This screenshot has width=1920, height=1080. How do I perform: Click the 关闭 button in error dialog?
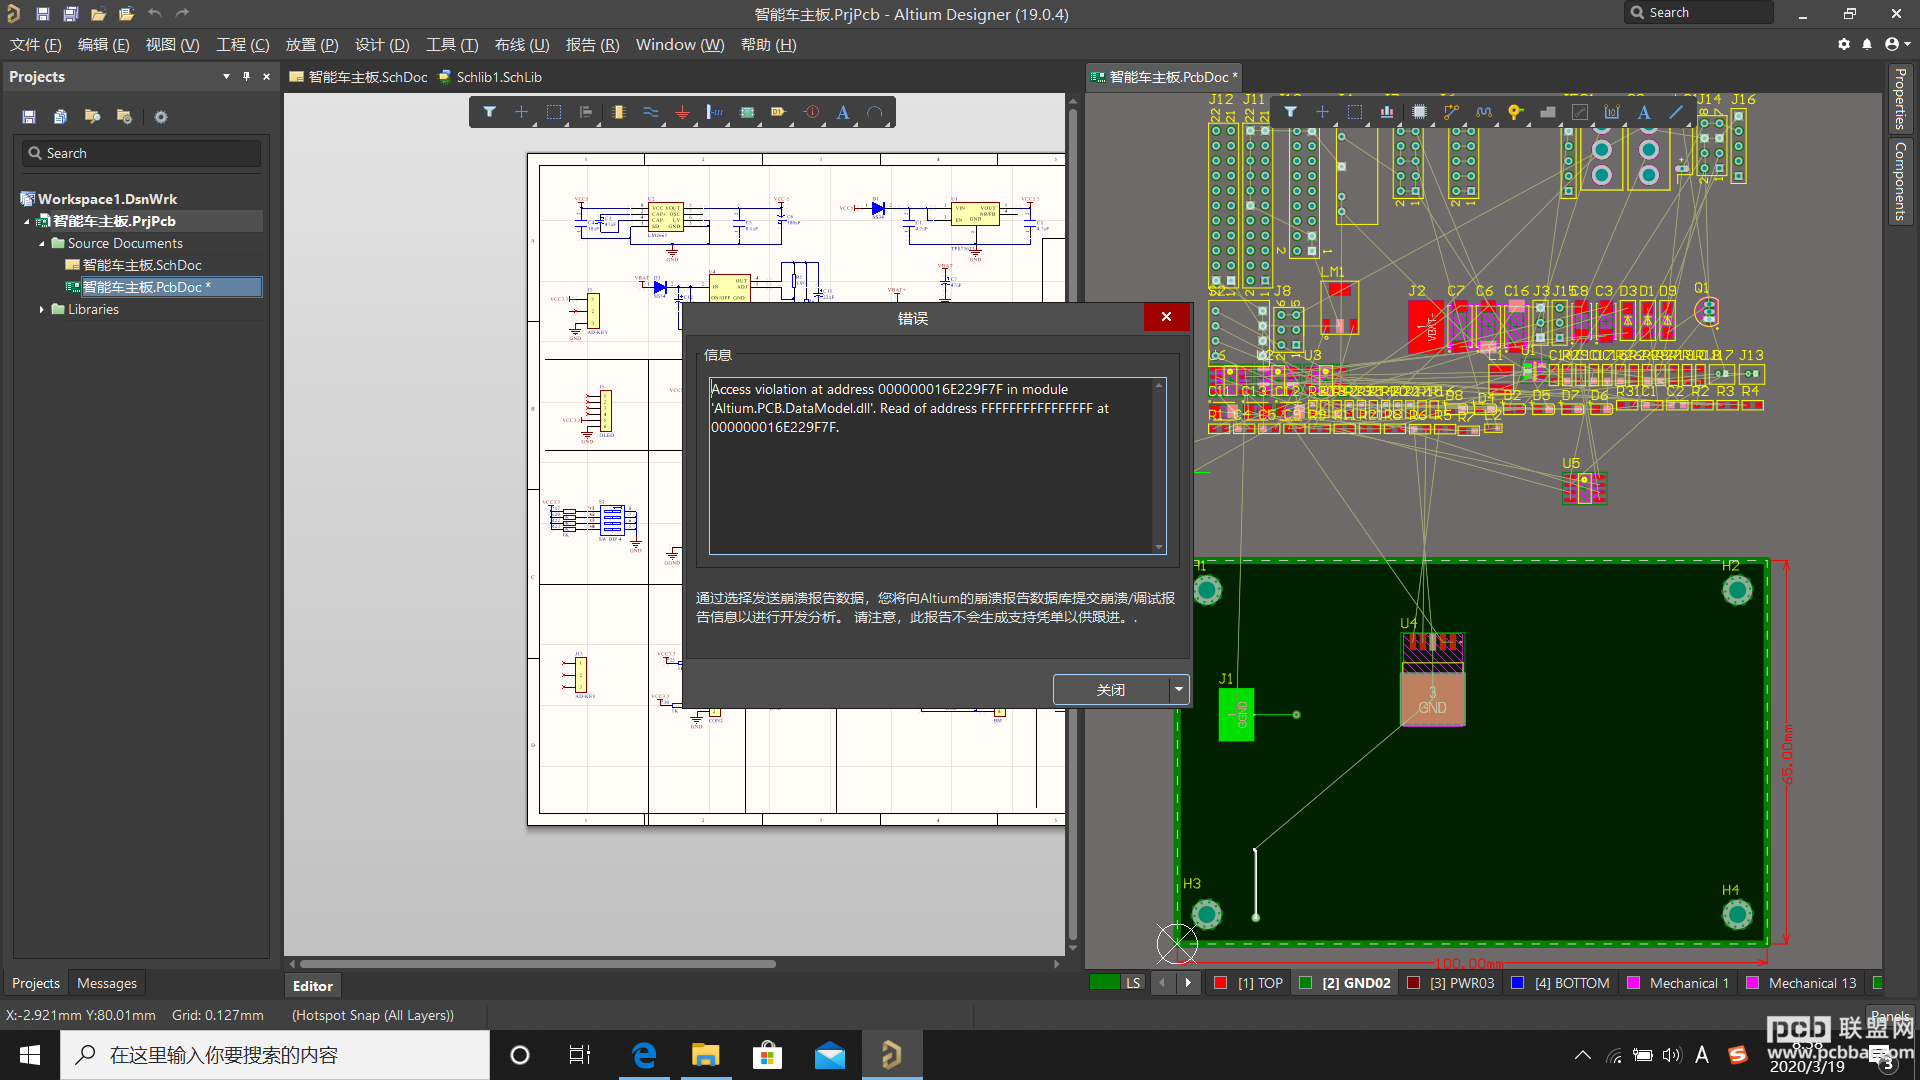pyautogui.click(x=1111, y=689)
